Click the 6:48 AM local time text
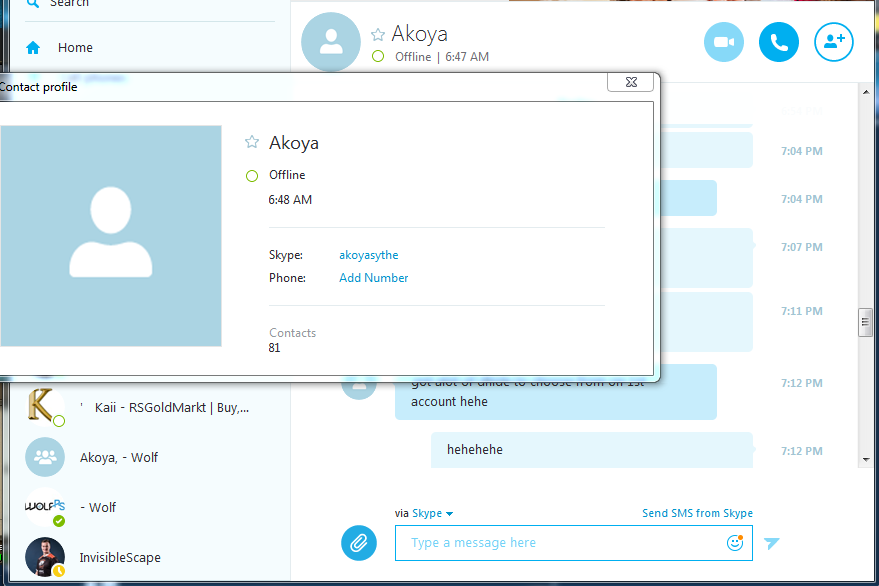 click(x=290, y=200)
